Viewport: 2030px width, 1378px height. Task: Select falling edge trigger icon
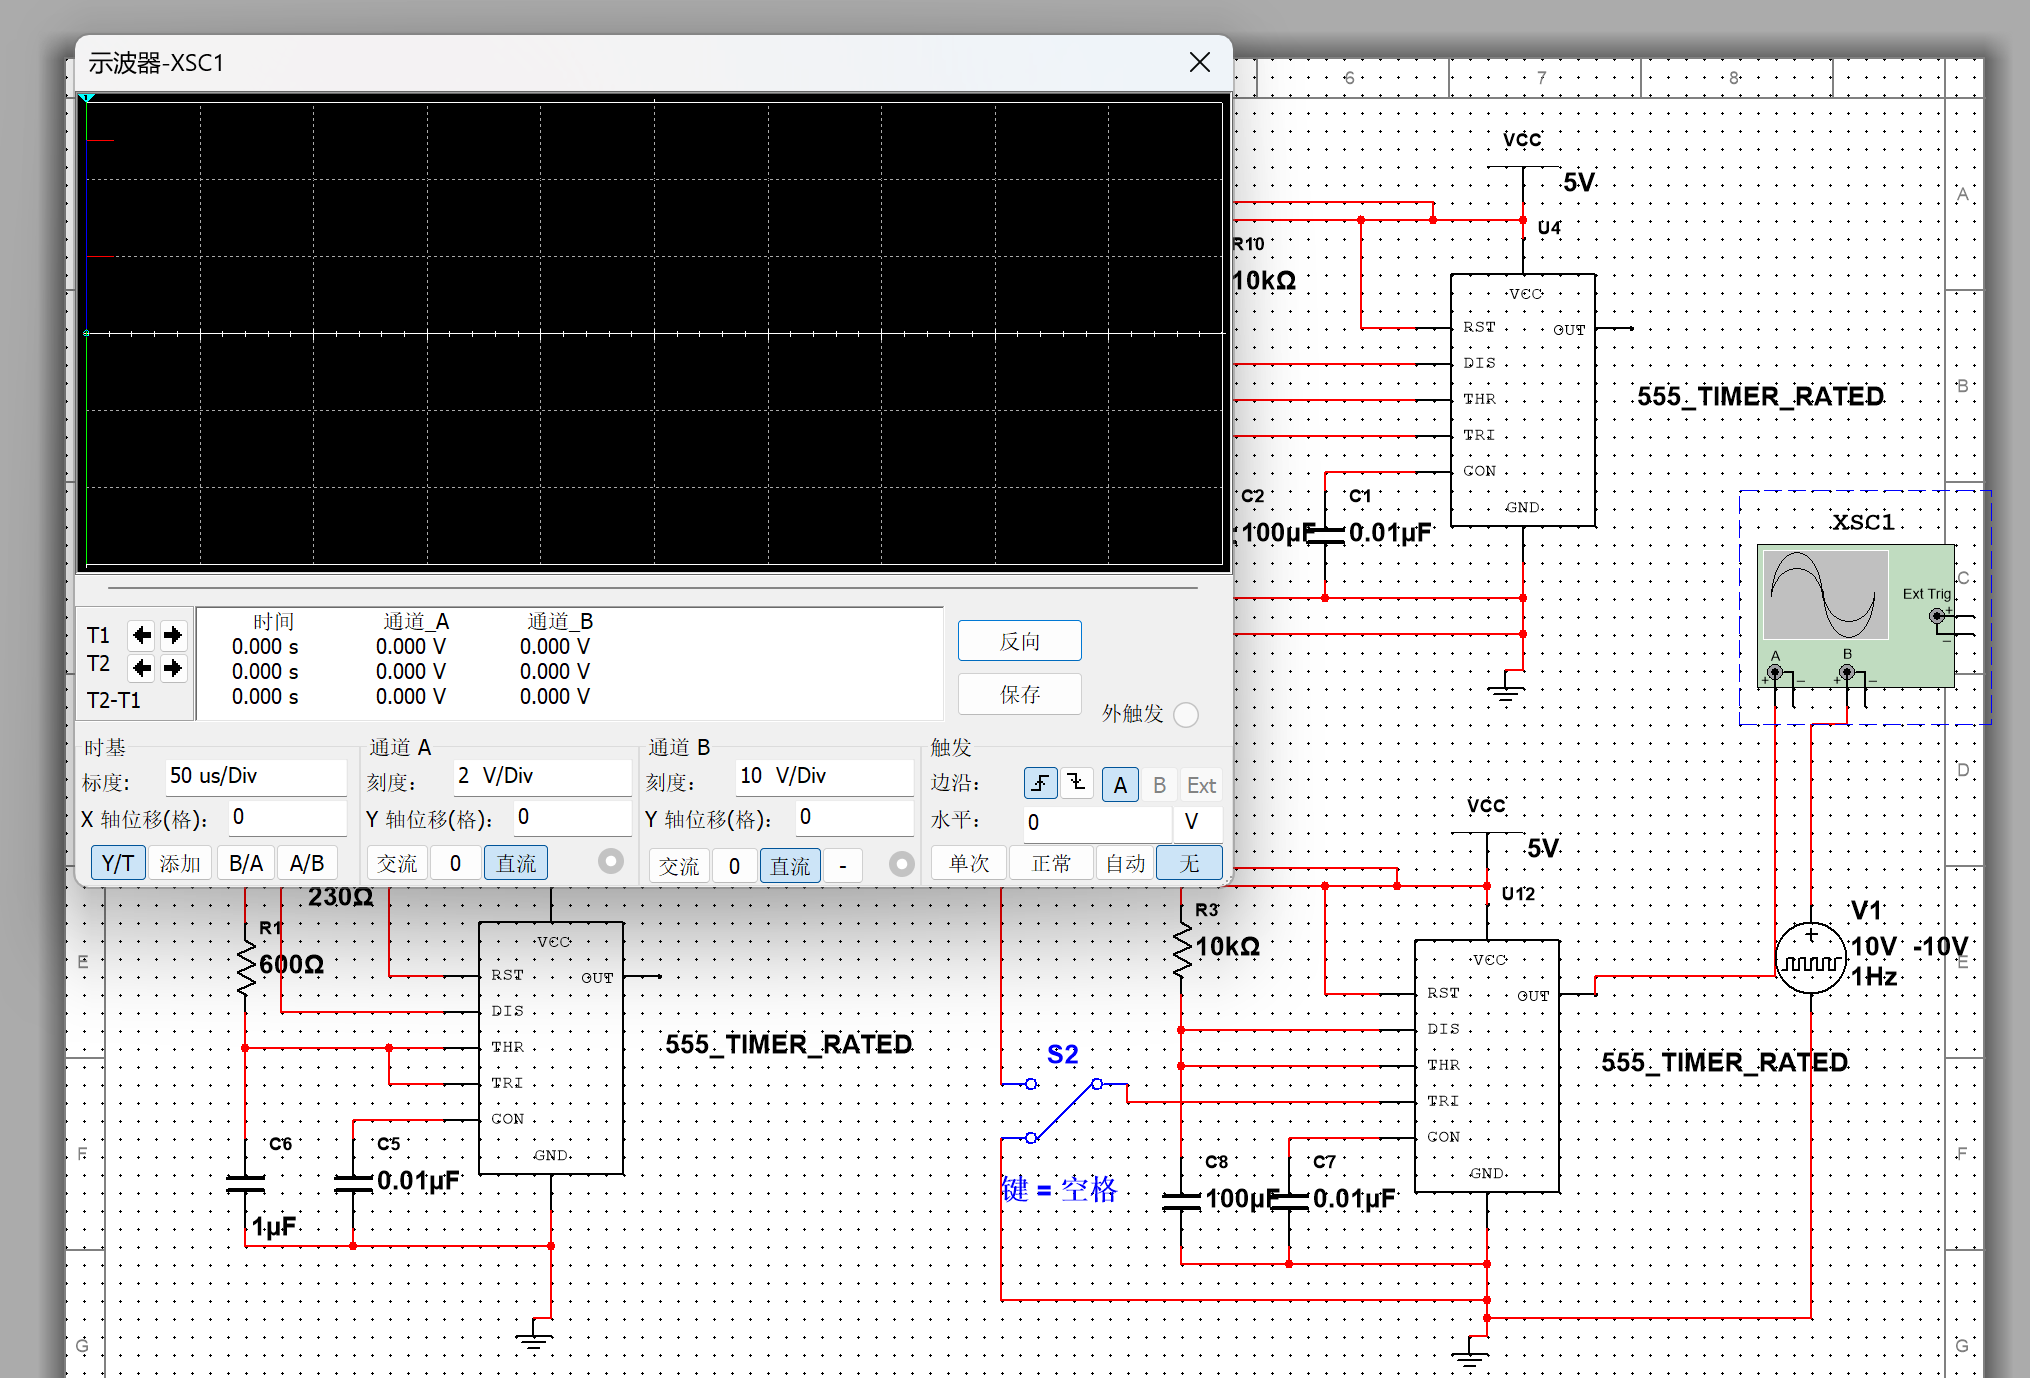(x=1076, y=784)
